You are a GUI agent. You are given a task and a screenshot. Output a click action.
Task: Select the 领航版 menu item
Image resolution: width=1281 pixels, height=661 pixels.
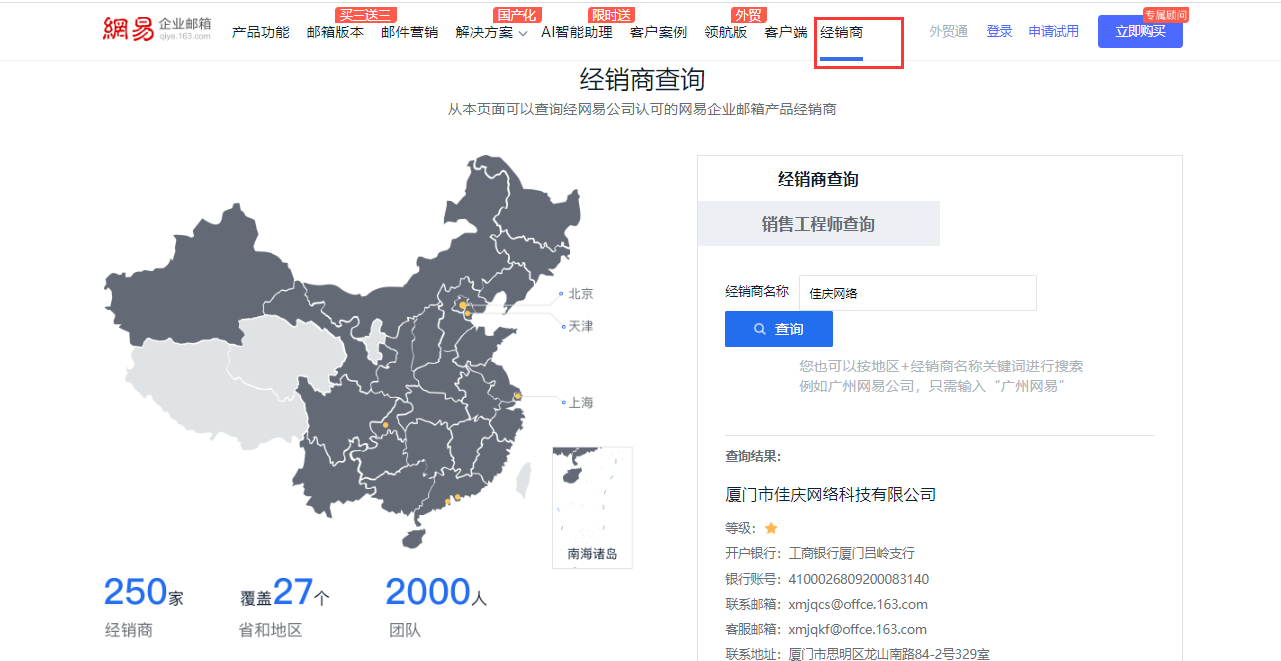725,32
